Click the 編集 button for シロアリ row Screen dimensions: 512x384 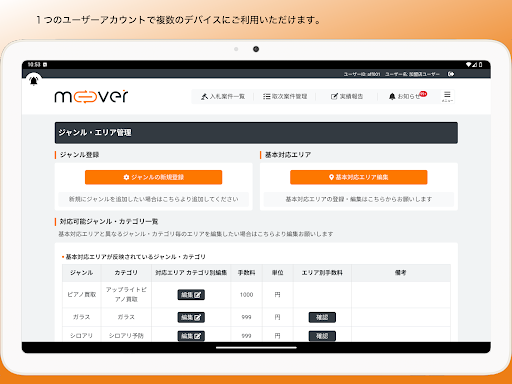pos(191,336)
